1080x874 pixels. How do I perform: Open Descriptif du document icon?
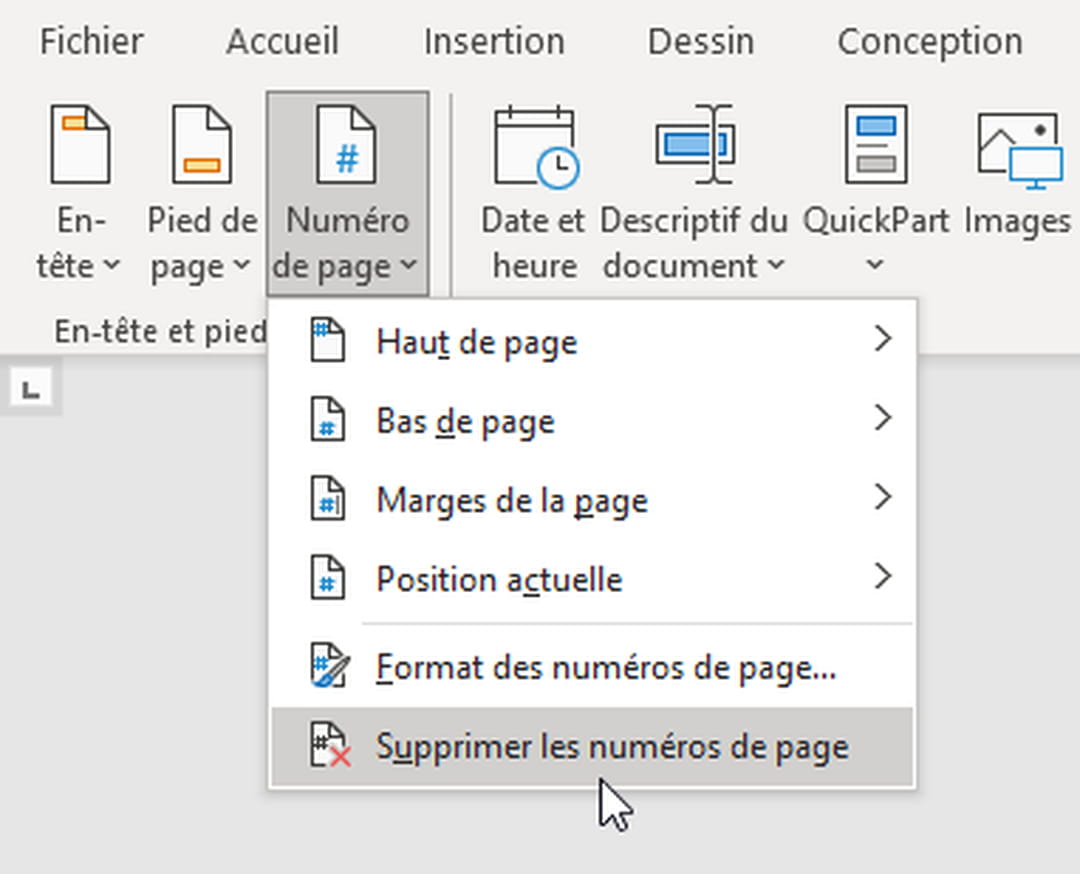pyautogui.click(x=696, y=145)
